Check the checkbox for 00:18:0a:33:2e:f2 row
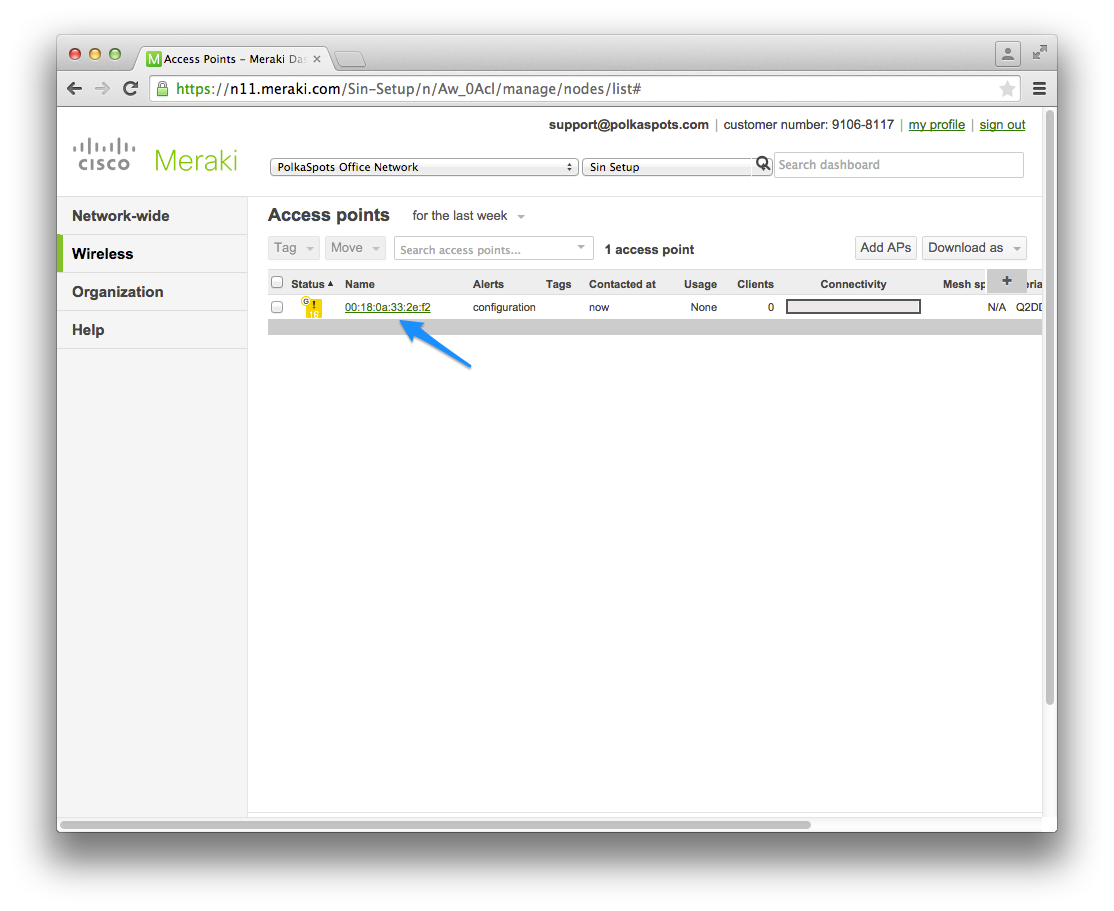Screen dimensions: 1114x911 click(277, 307)
